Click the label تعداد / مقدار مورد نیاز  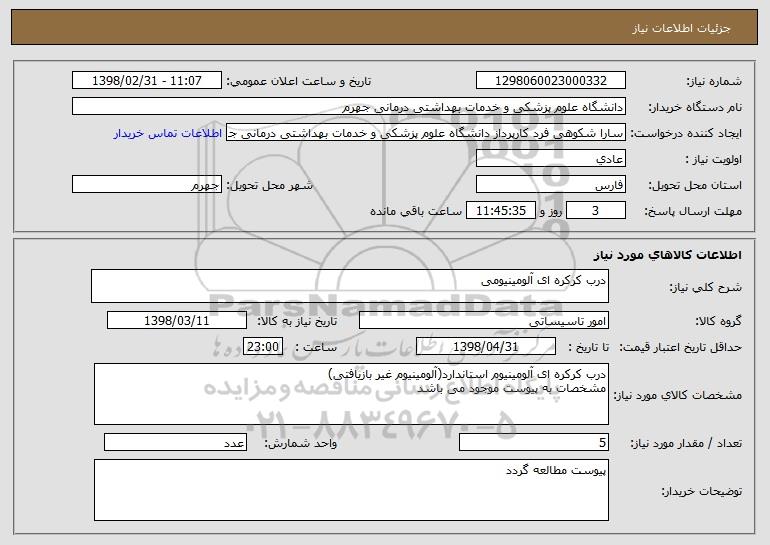click(x=686, y=443)
